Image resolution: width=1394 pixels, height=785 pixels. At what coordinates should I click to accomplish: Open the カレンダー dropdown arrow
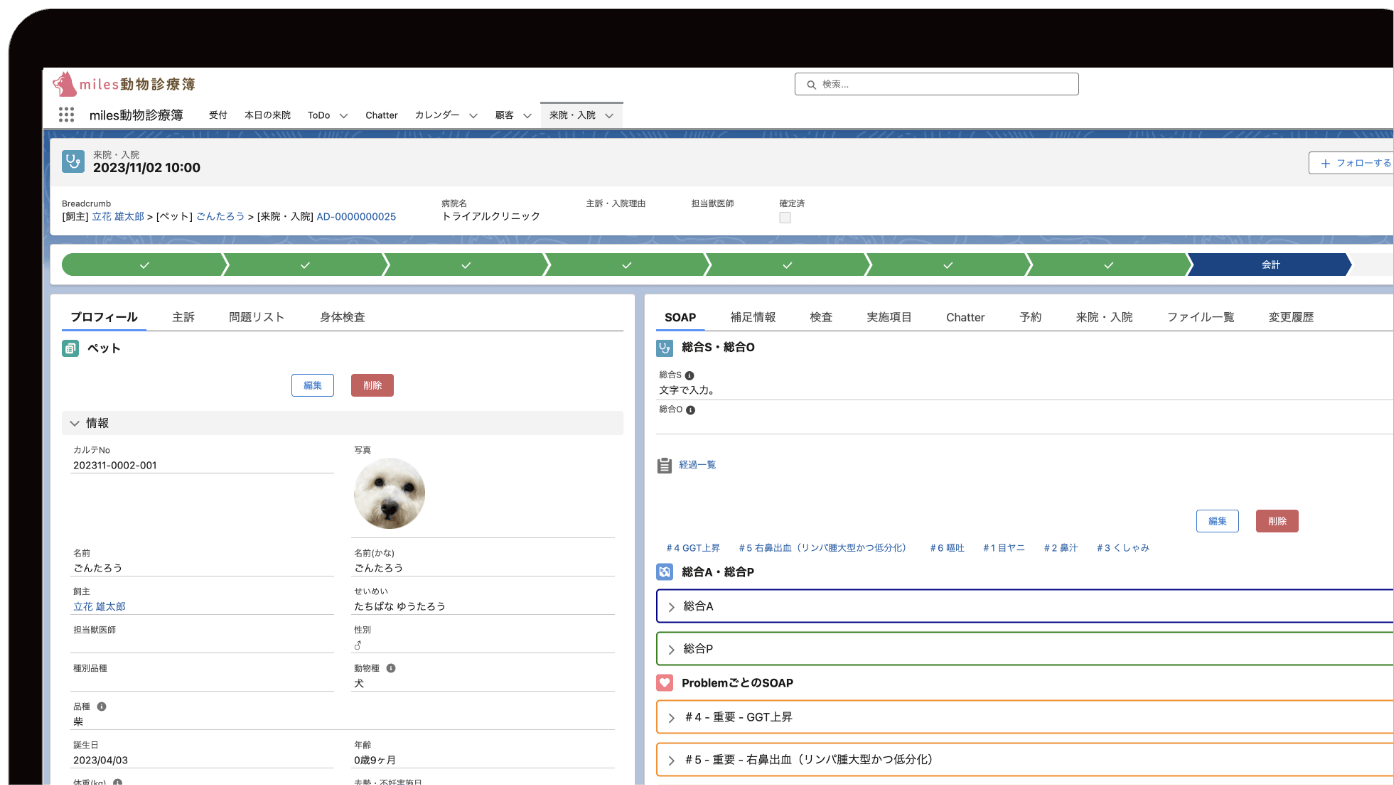click(473, 116)
